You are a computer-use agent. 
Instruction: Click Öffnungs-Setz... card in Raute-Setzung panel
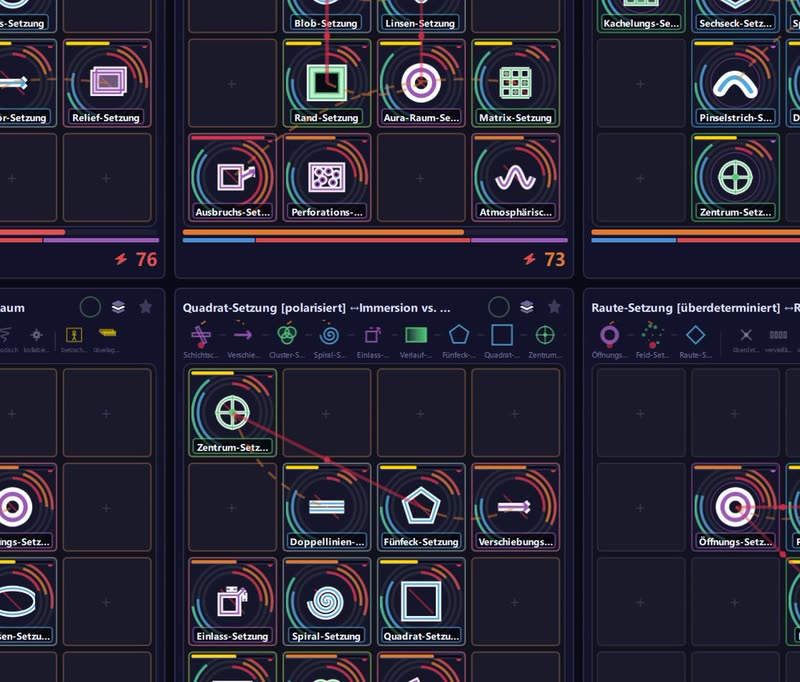735,507
